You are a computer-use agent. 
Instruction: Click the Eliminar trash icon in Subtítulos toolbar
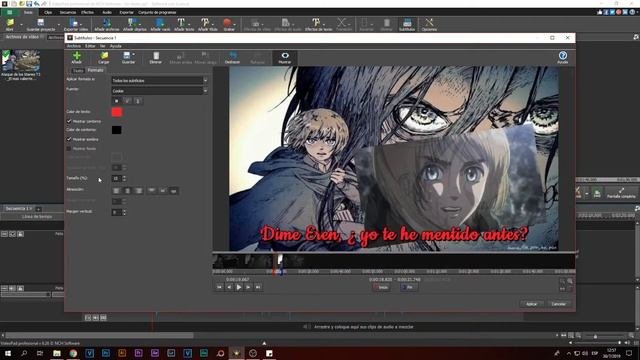click(156, 58)
